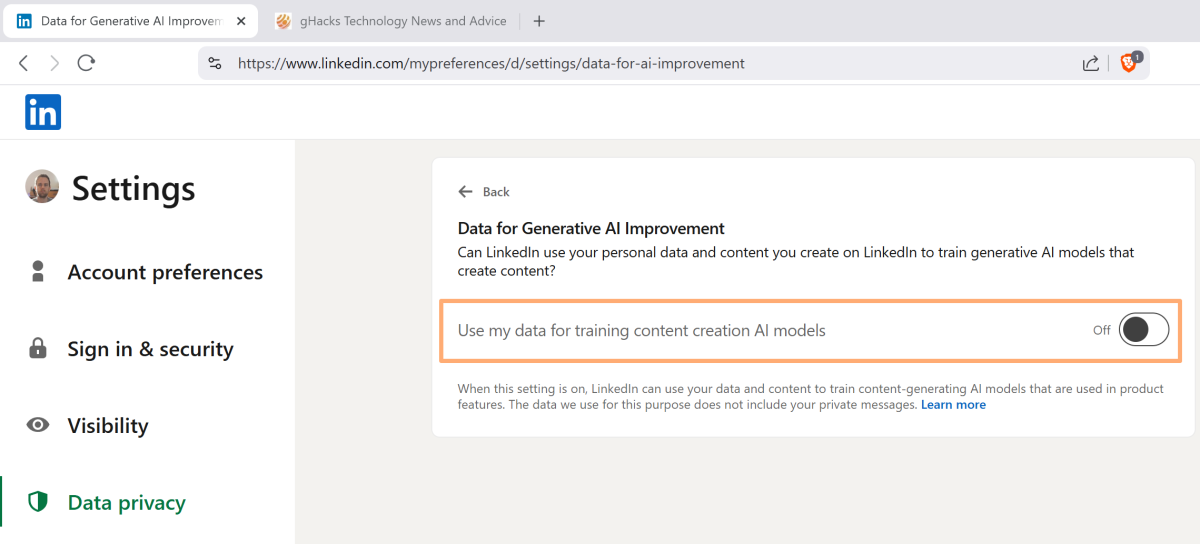This screenshot has height=544, width=1200.
Task: Open the site settings icon in address bar
Action: point(214,63)
